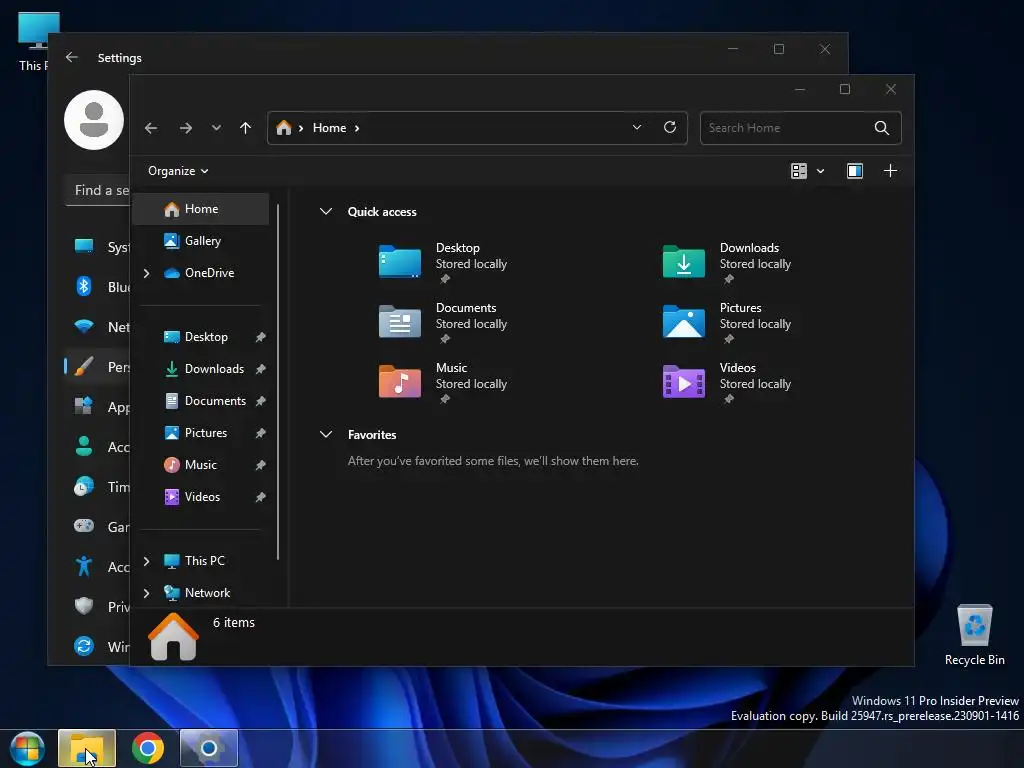This screenshot has width=1024, height=768.
Task: Open Pictures in sidebar pinned list
Action: [201, 433]
